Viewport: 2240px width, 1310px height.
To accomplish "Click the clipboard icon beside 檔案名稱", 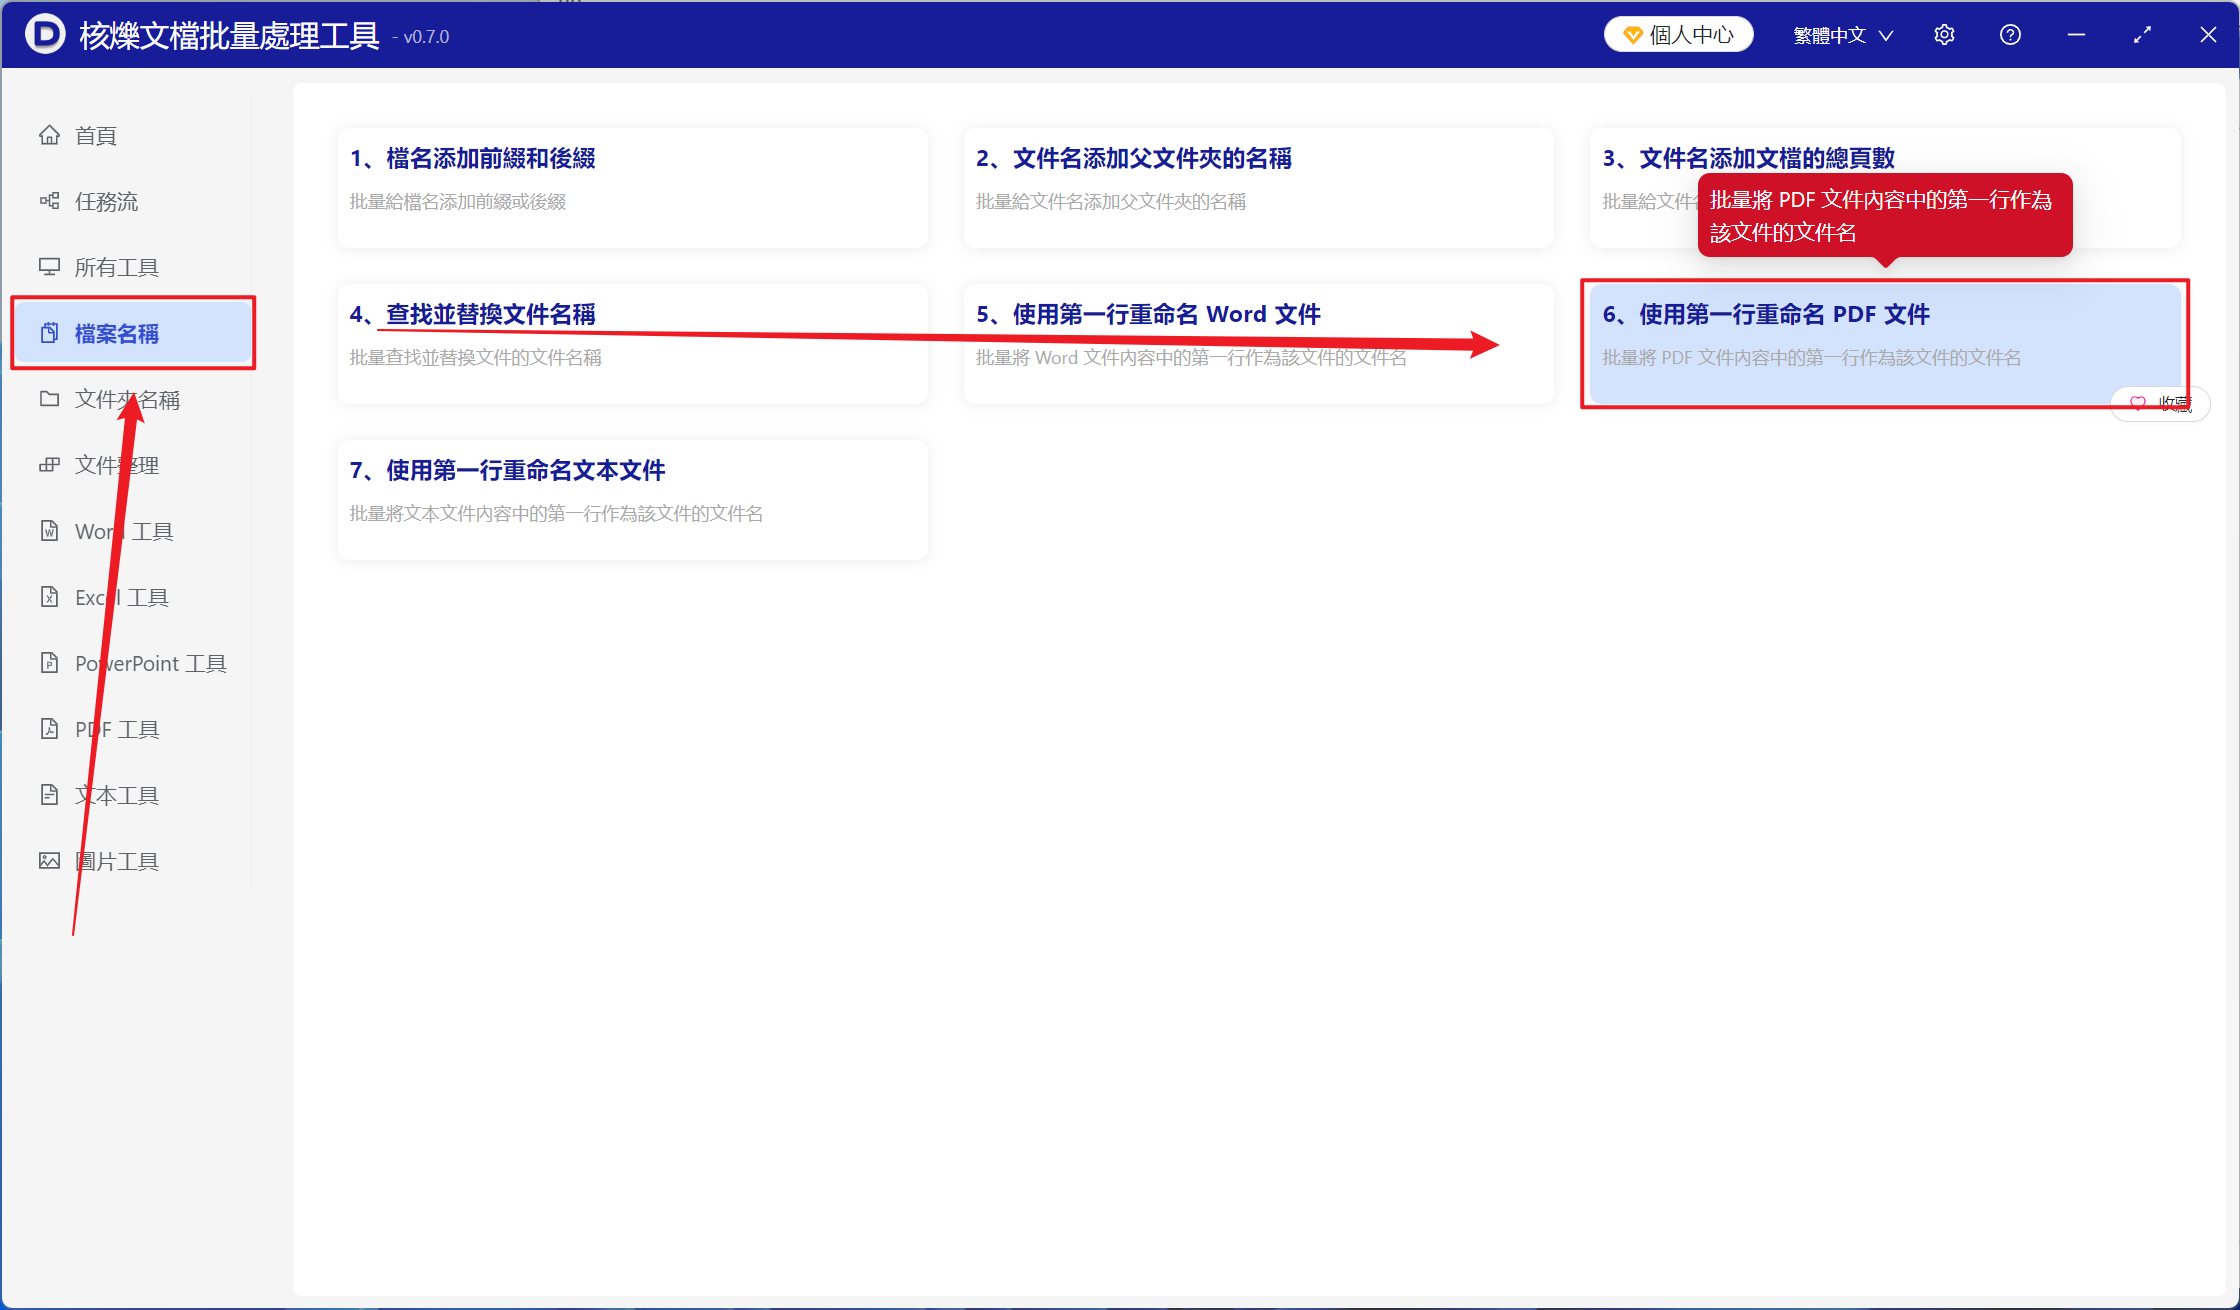I will click(x=49, y=333).
